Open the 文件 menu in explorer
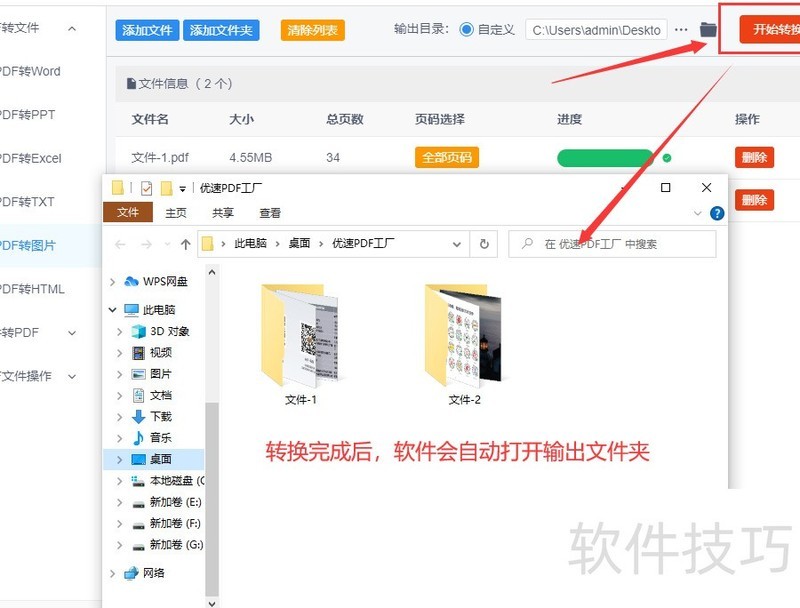The height and width of the screenshot is (608, 800). (129, 212)
